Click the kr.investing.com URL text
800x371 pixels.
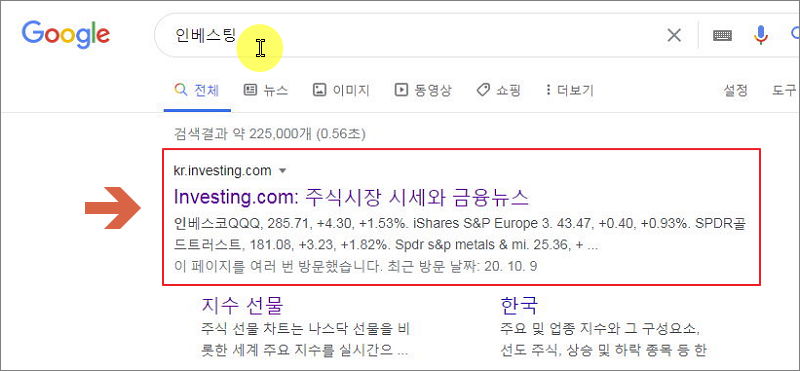pyautogui.click(x=222, y=171)
